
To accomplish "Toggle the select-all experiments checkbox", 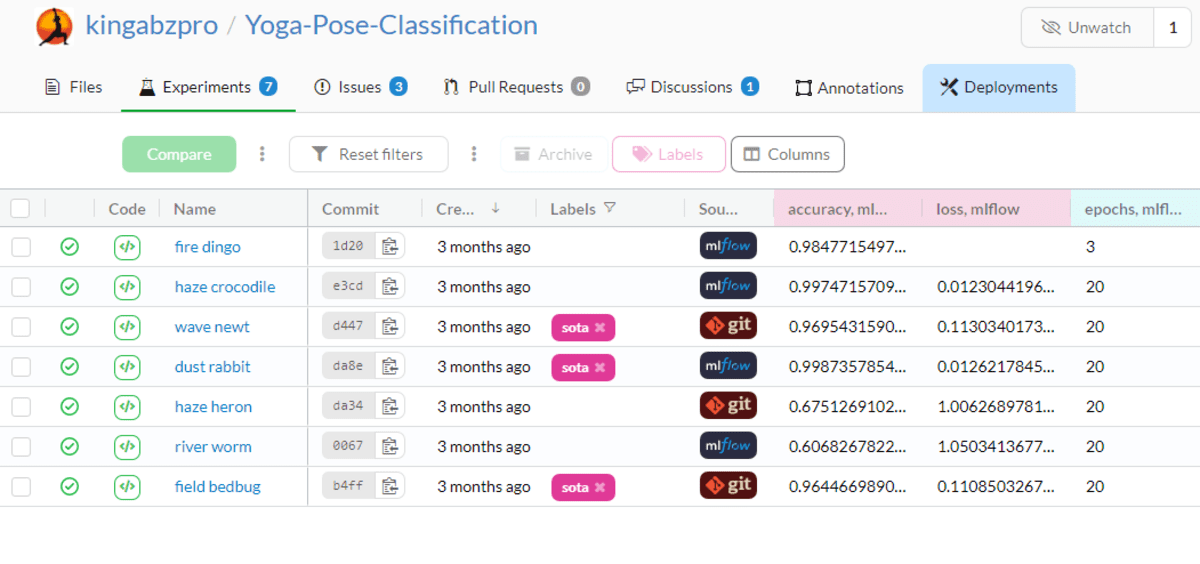I will (20, 208).
